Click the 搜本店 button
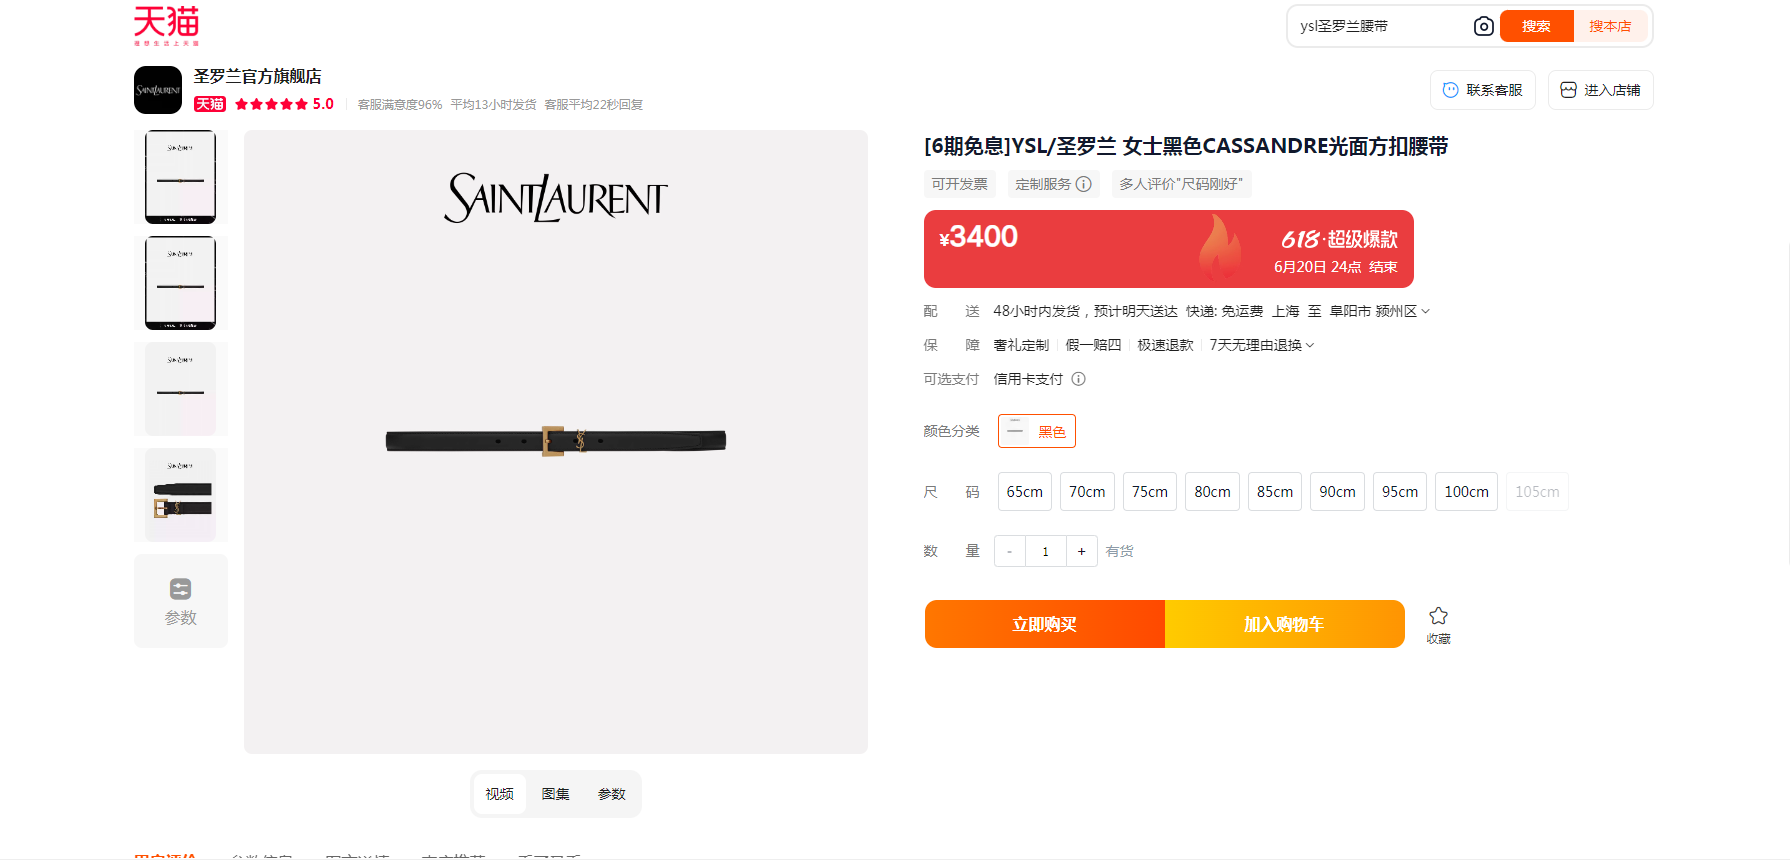This screenshot has height=862, width=1790. coord(1610,26)
